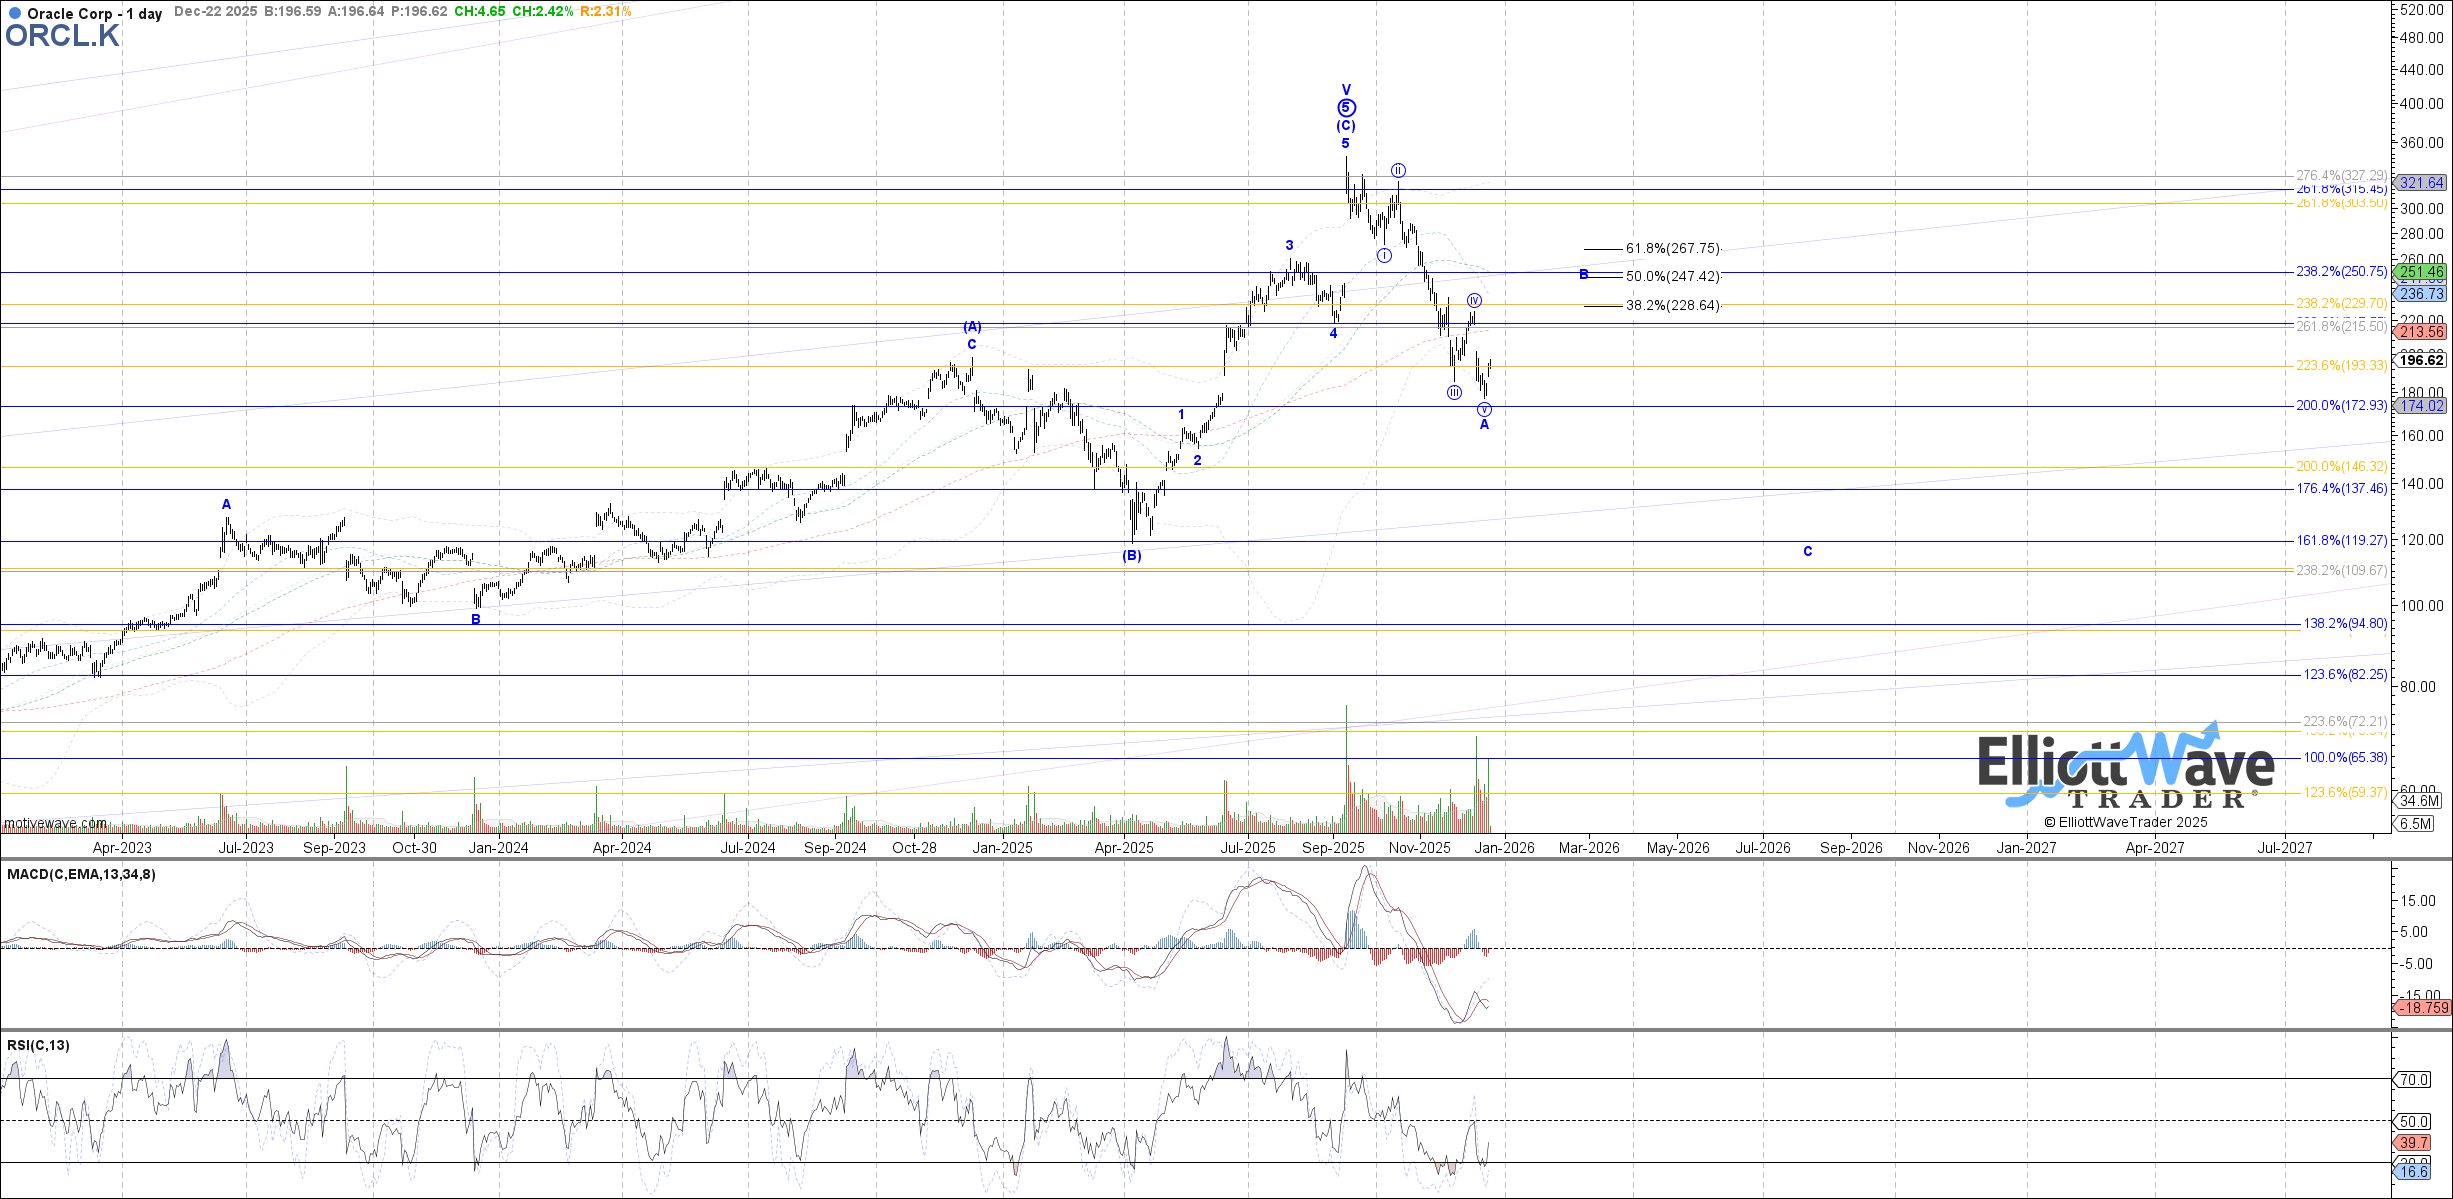This screenshot has height=1199, width=2453.
Task: Select the green 251.46 price axis tag
Action: coord(2422,272)
